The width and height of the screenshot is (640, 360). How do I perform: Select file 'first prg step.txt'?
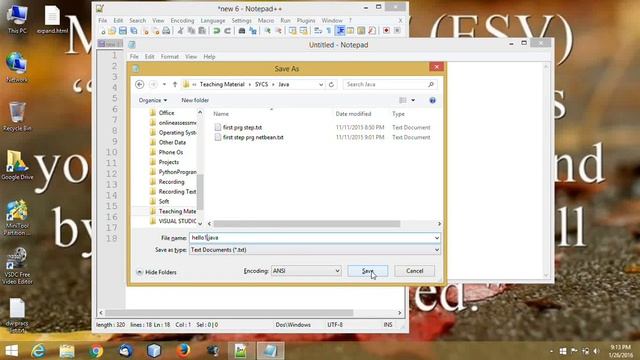coord(242,127)
